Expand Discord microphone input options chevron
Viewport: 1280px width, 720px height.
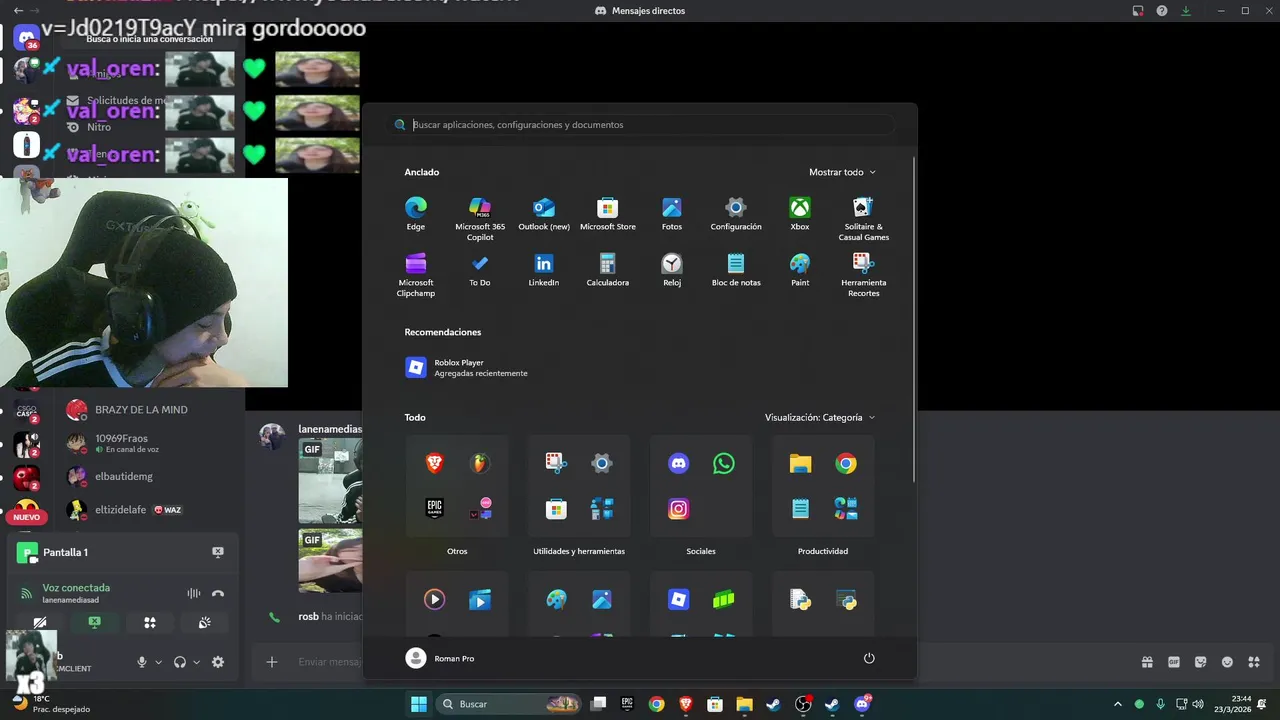click(158, 662)
